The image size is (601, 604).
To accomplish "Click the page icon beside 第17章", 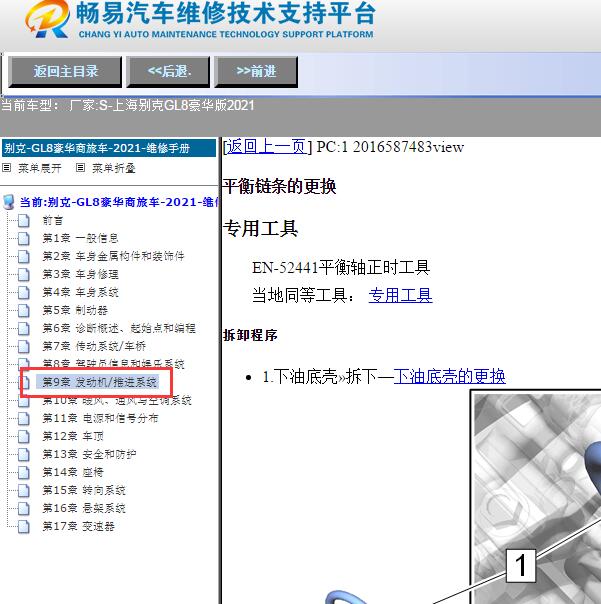I will pos(24,527).
